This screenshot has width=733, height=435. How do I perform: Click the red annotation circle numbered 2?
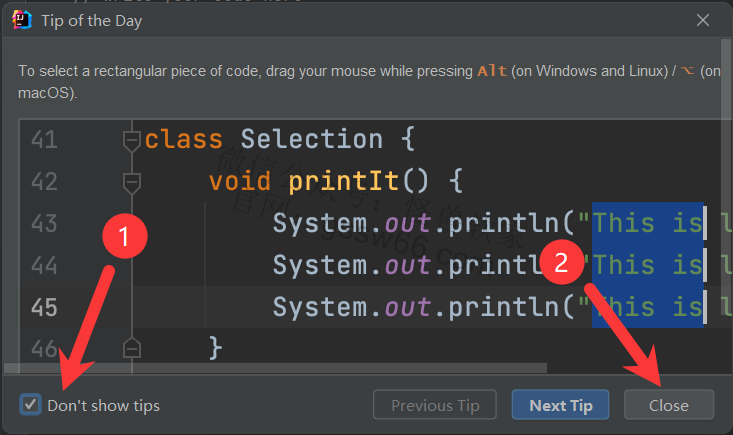(x=561, y=263)
